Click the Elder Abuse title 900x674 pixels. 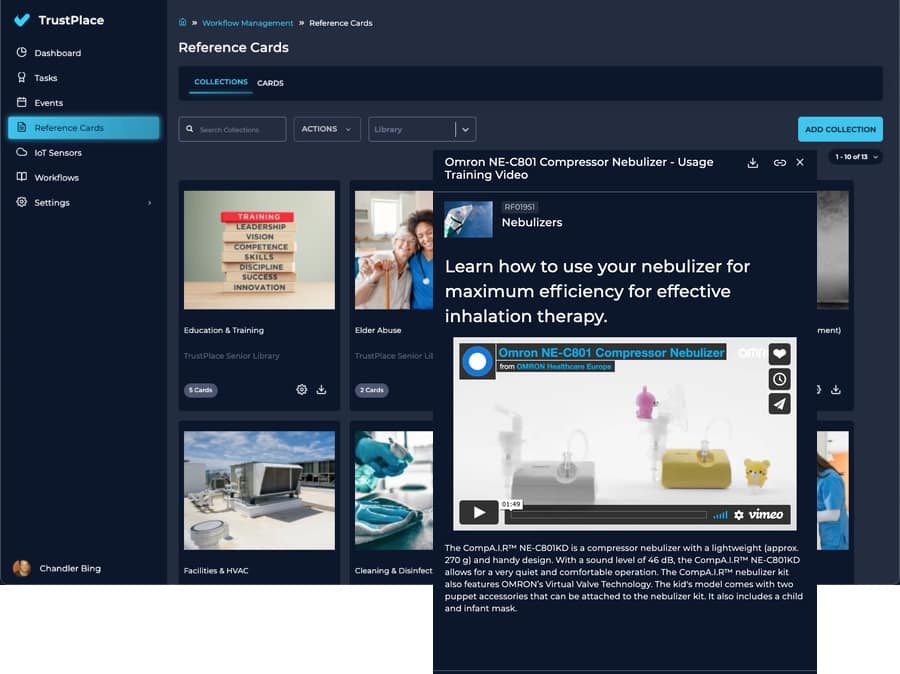click(378, 330)
